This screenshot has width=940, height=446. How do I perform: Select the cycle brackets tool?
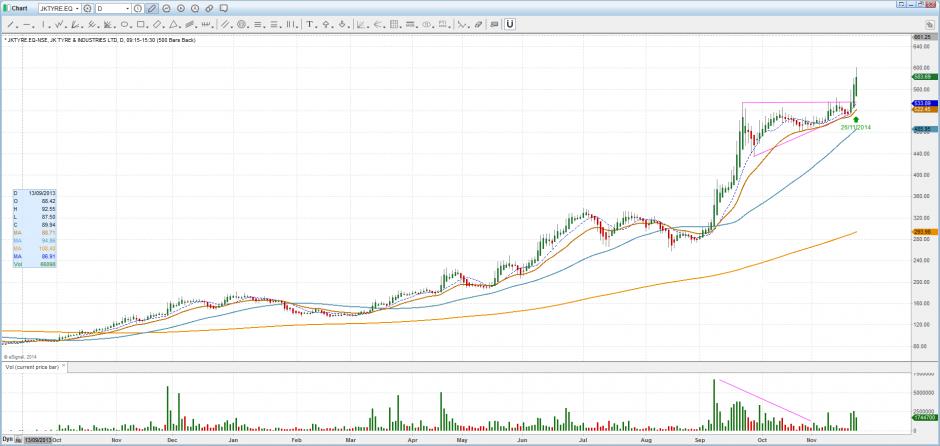206,24
